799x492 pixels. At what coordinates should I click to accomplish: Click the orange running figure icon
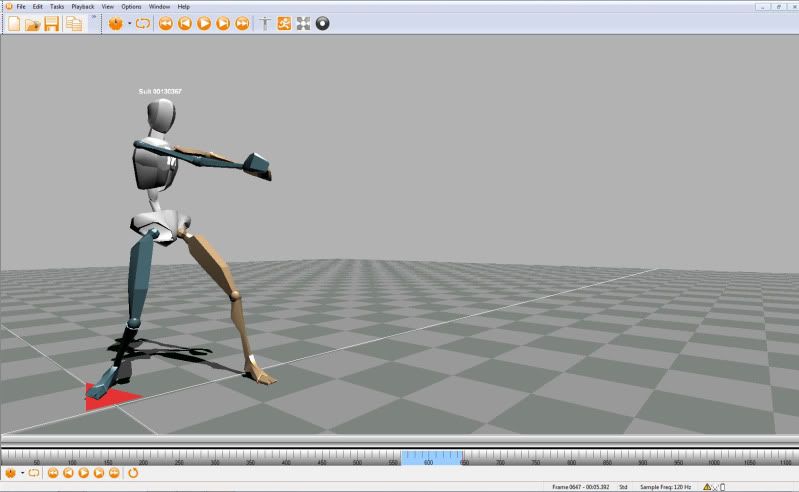[x=284, y=23]
